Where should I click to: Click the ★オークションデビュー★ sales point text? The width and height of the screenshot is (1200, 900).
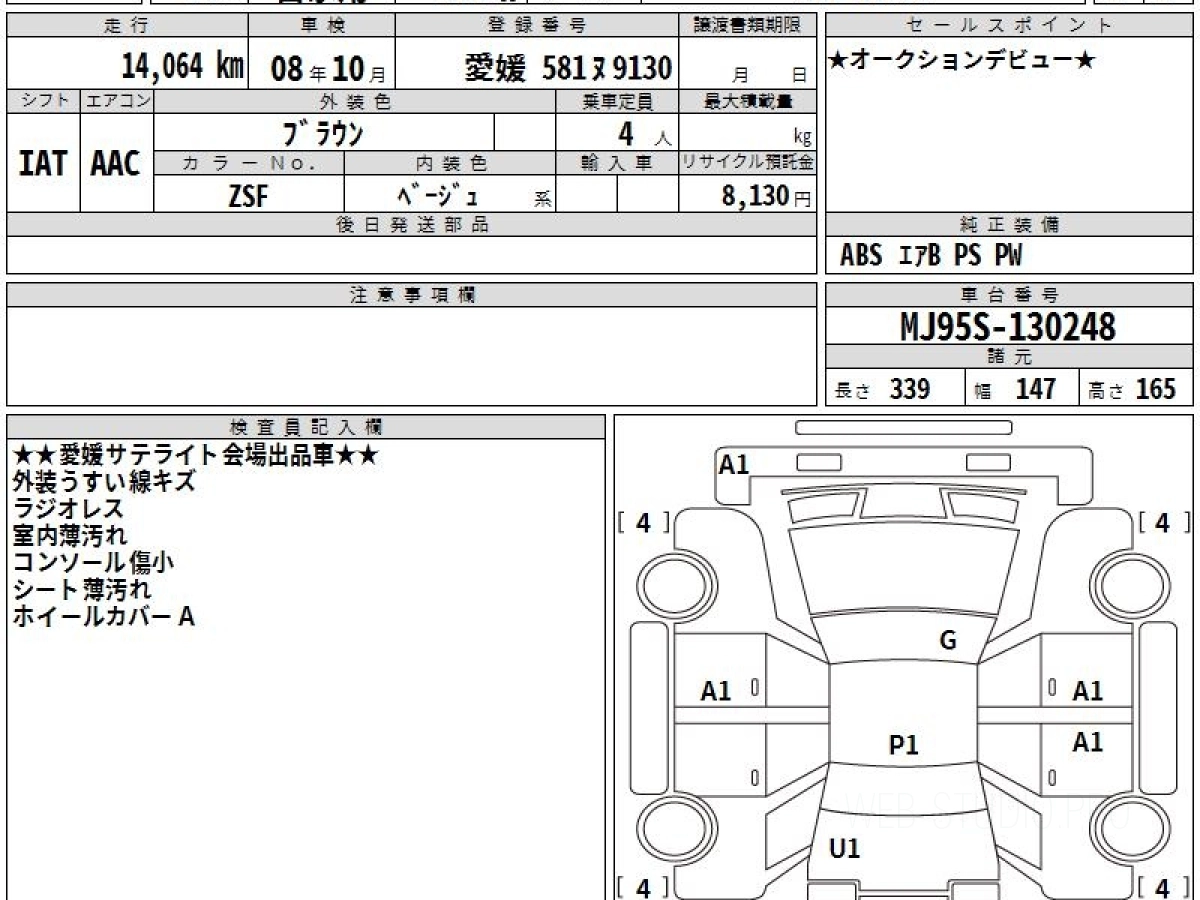tap(962, 61)
